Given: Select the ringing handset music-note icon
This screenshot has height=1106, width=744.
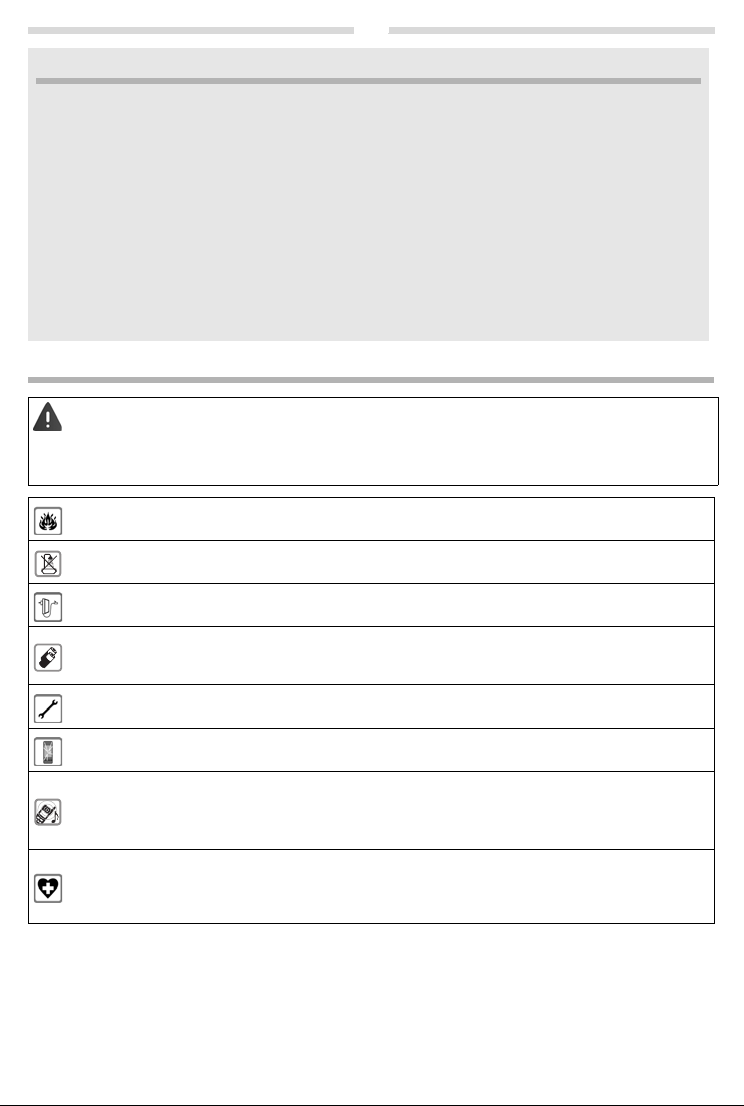Looking at the screenshot, I should 48,813.
